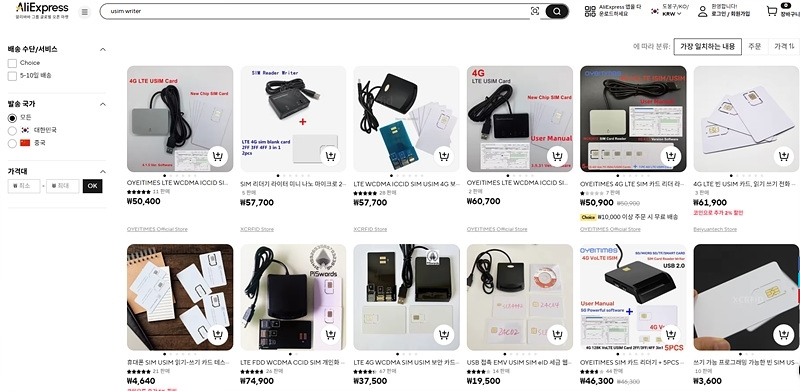Collapse the 발송 국가 filter section

[x=103, y=104]
